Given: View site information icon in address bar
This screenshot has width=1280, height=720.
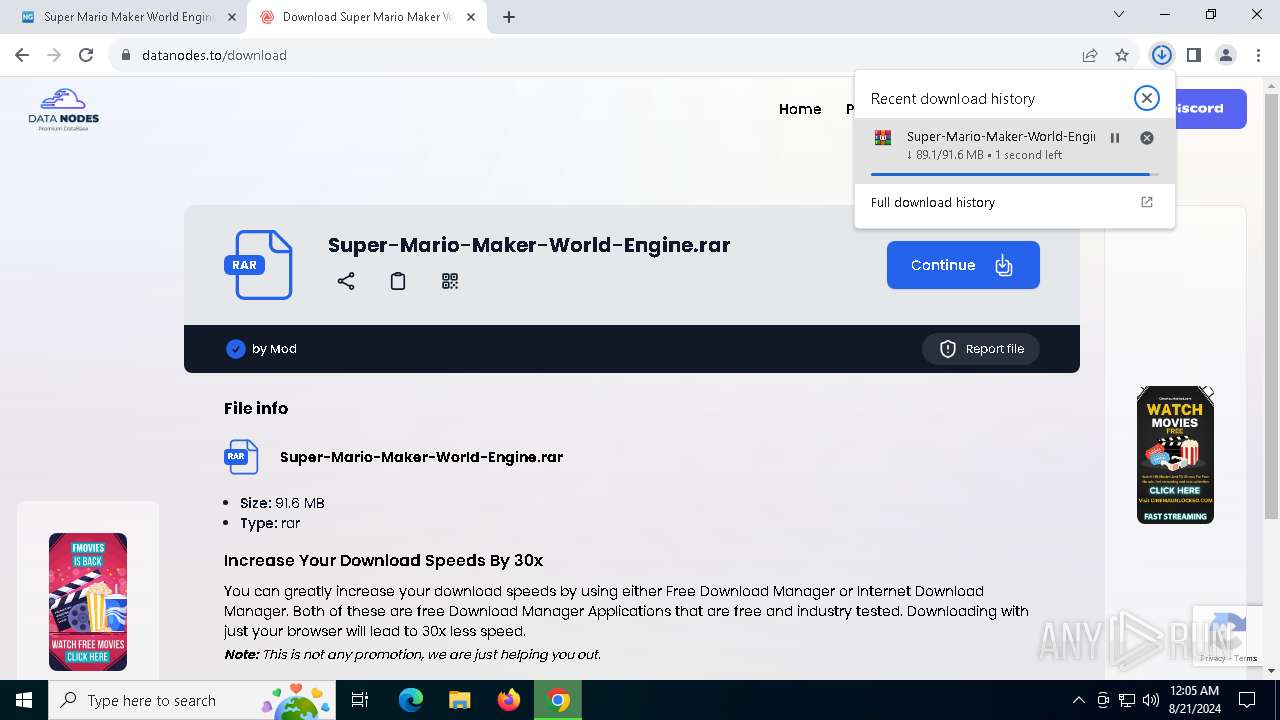Looking at the screenshot, I should (126, 55).
